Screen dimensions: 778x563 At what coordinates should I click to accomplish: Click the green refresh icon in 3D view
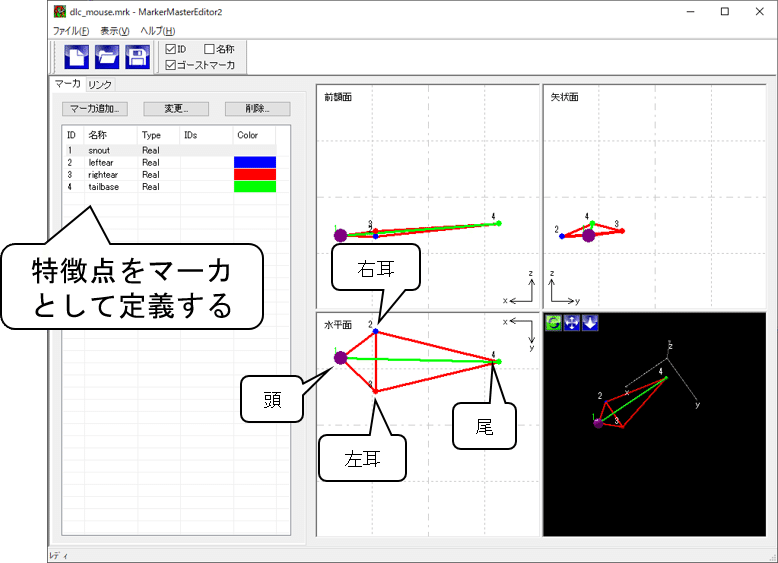[x=553, y=323]
